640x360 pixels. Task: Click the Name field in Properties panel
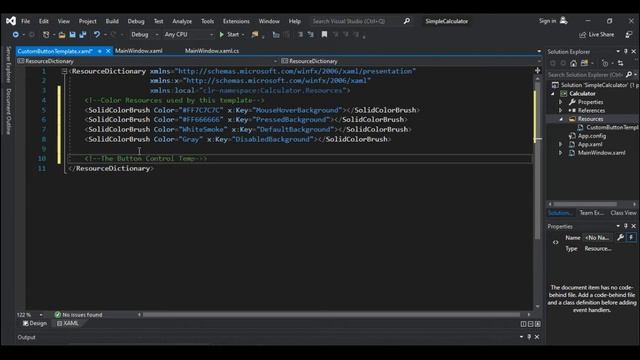[598, 238]
